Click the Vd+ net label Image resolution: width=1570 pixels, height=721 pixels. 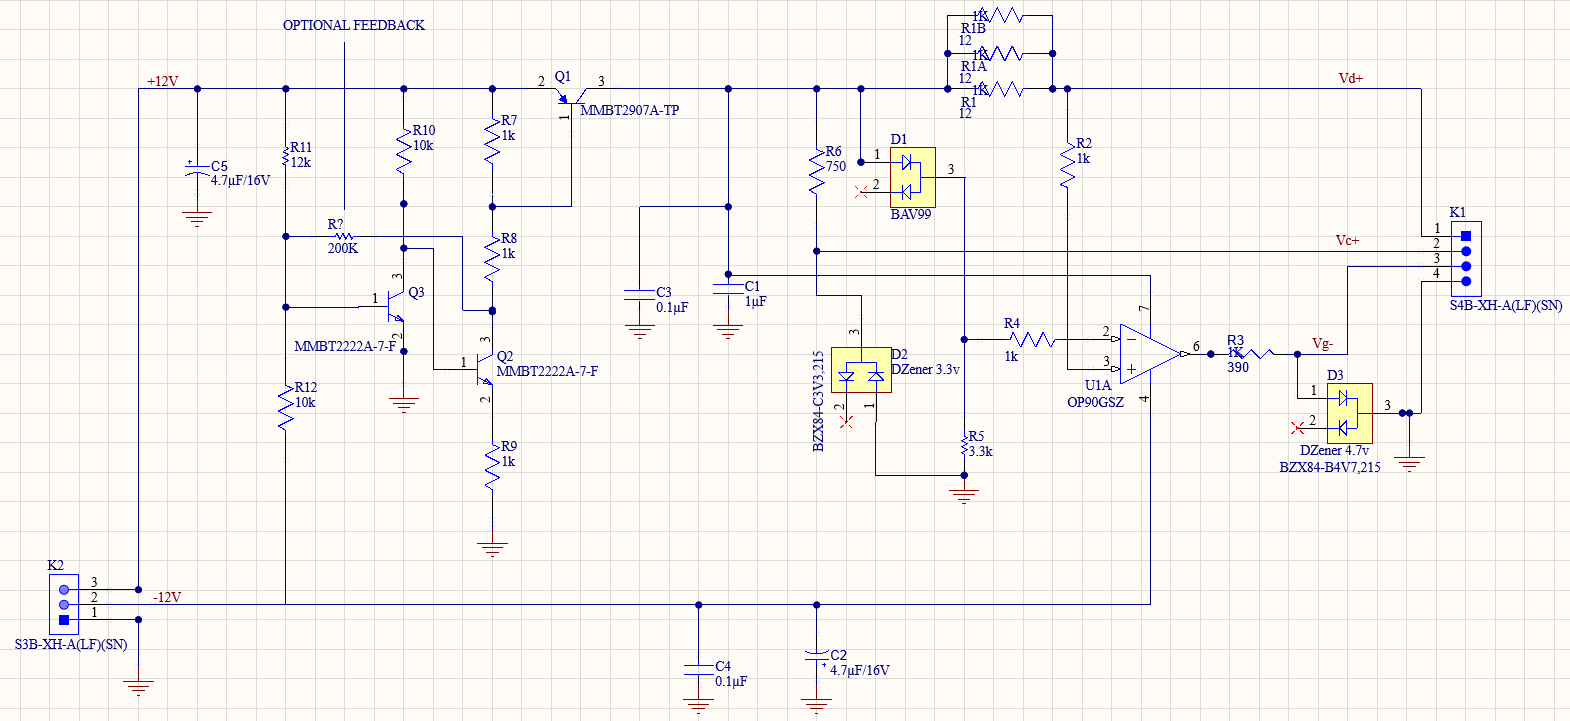1350,78
